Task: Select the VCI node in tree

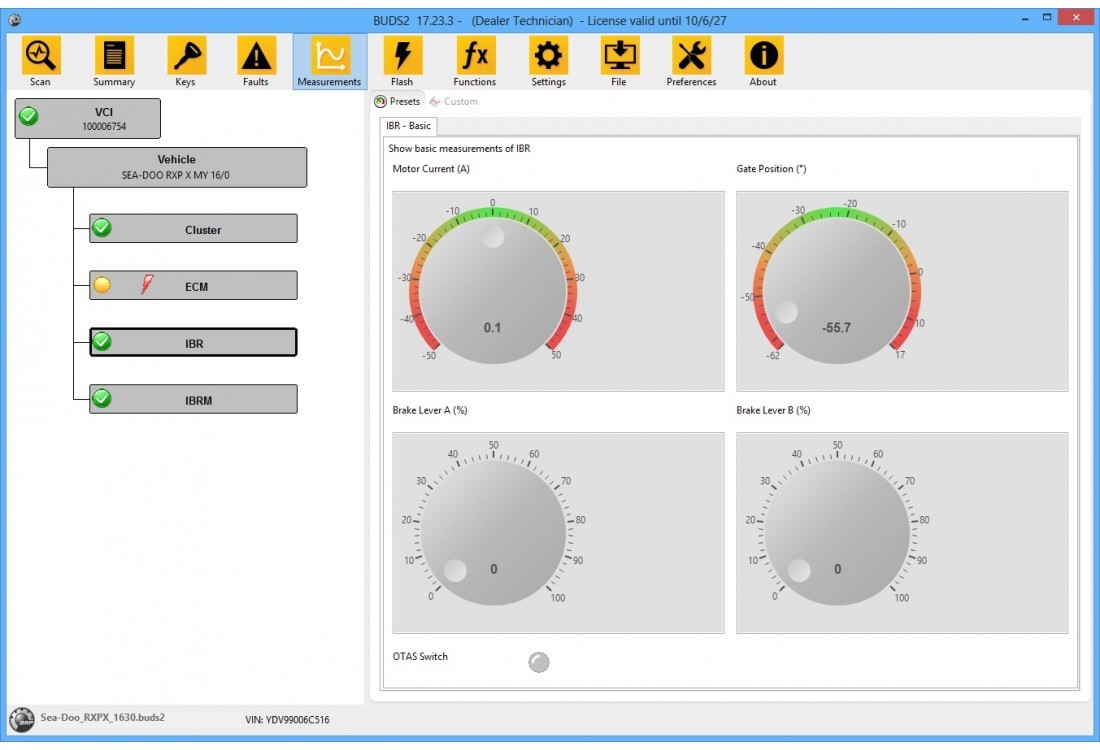Action: (88, 118)
